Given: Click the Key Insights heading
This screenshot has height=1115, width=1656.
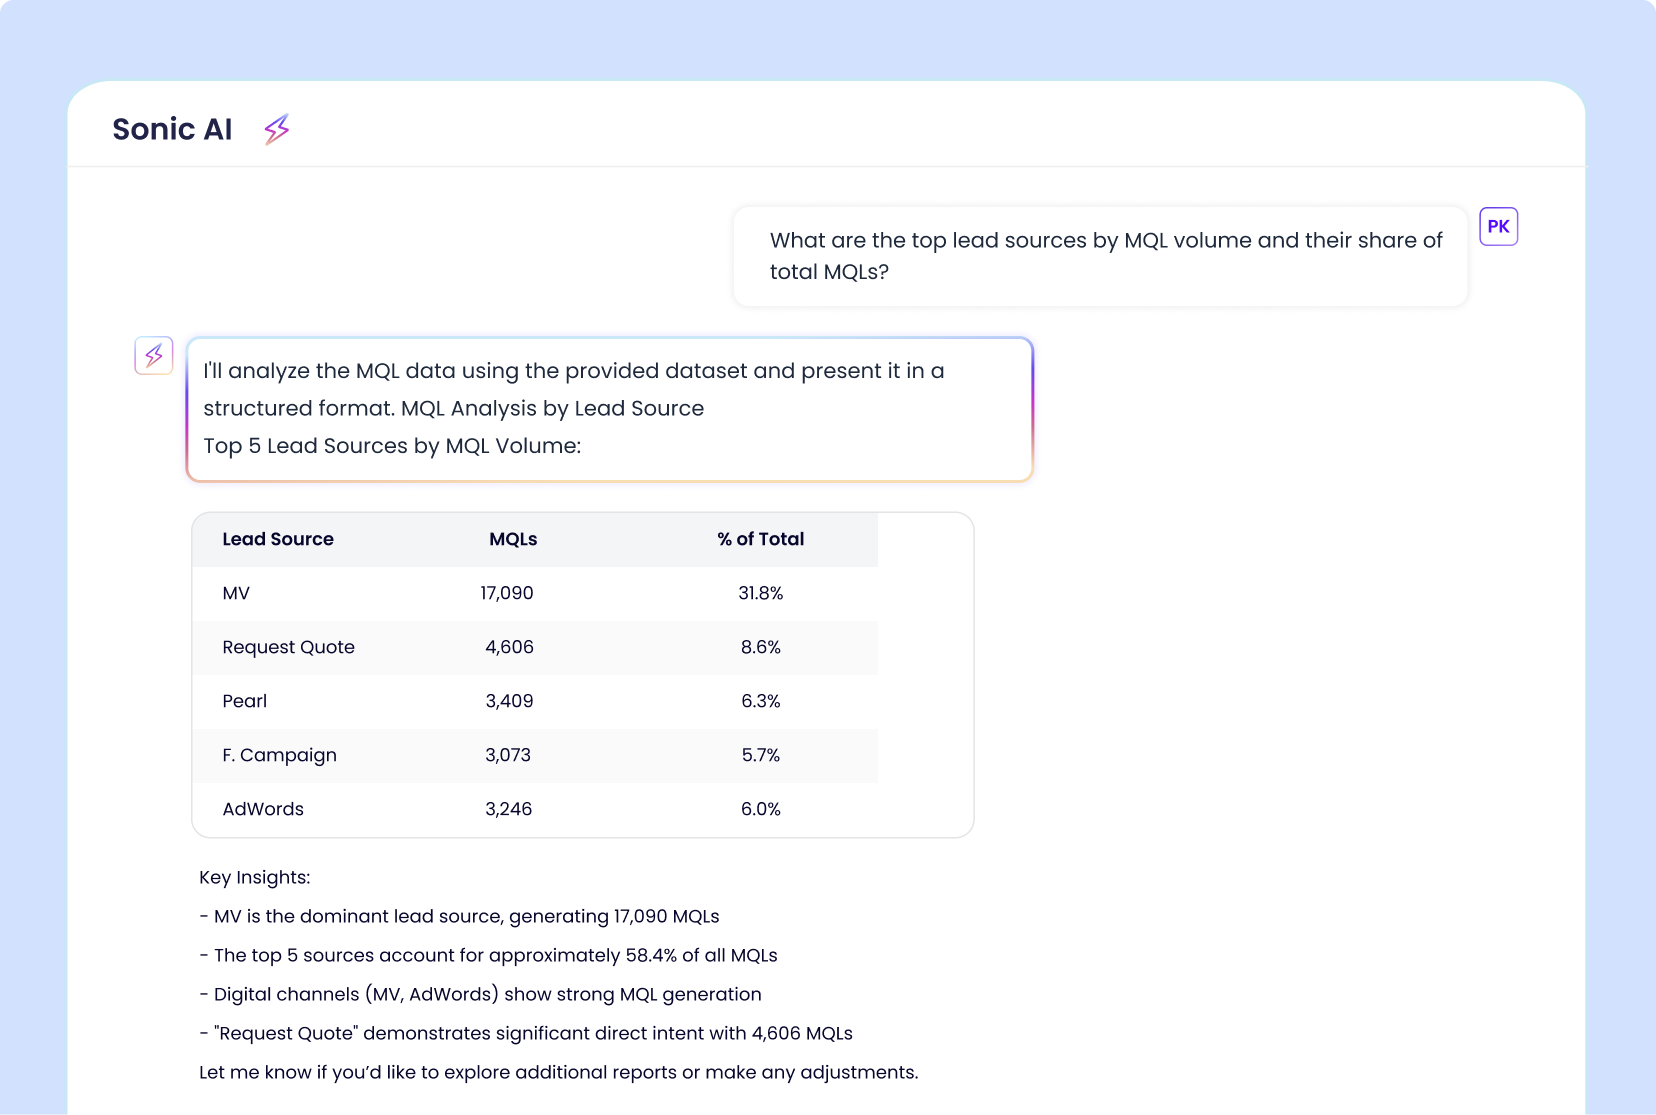Looking at the screenshot, I should (255, 877).
